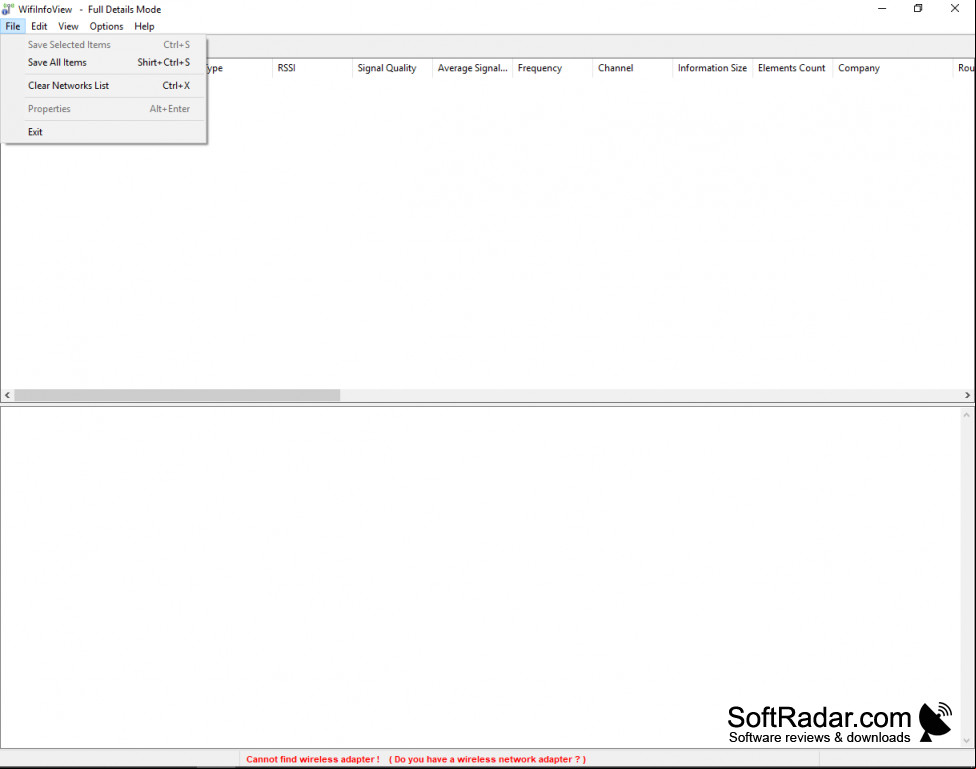Viewport: 976px width, 769px height.
Task: Open the Edit menu
Action: pos(39,26)
